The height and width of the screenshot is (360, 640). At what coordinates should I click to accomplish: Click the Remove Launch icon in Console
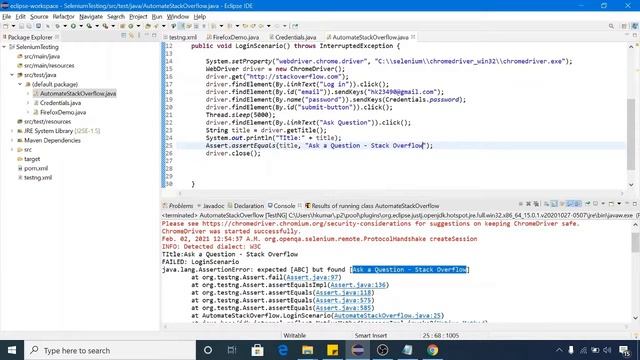pos(528,204)
